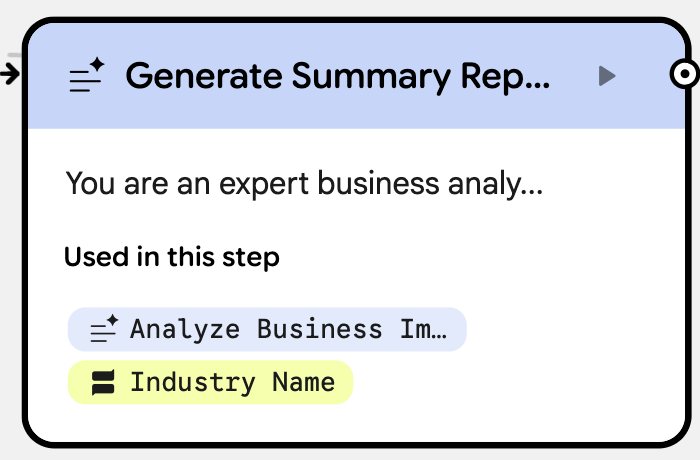Run the Generate Summary step with play arrow
The width and height of the screenshot is (700, 460).
pyautogui.click(x=606, y=75)
